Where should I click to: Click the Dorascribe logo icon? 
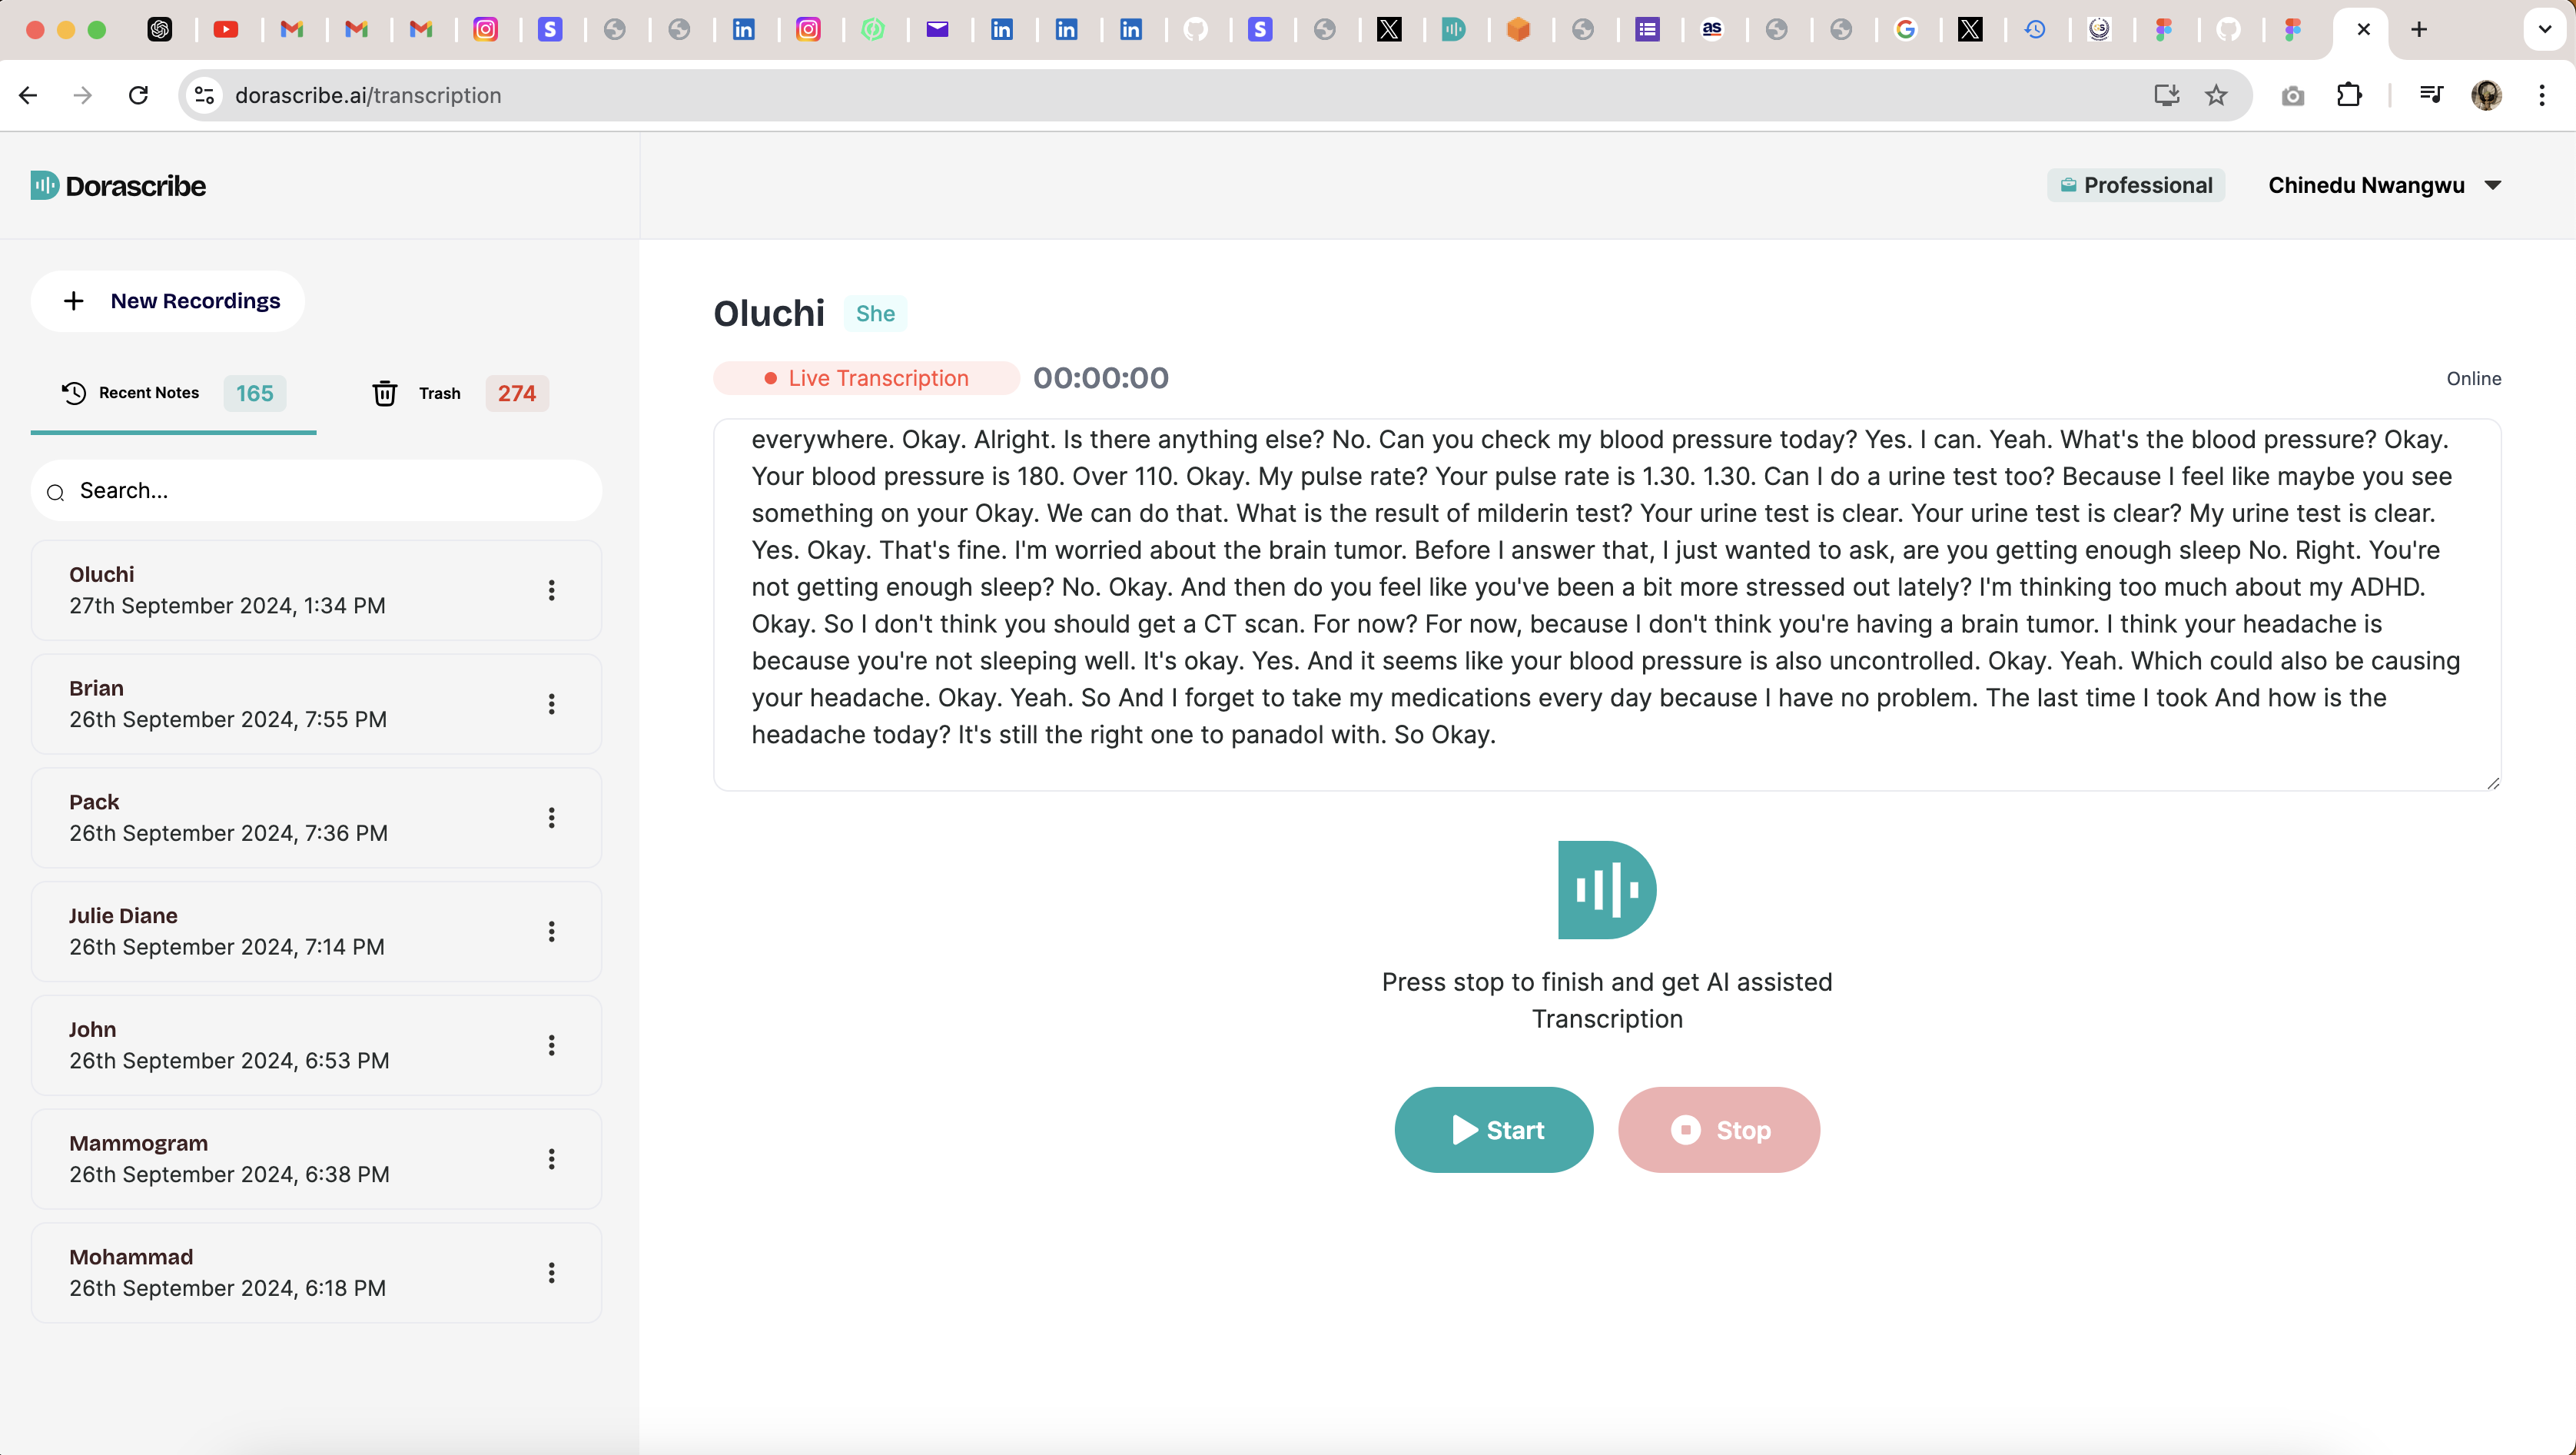[x=44, y=186]
